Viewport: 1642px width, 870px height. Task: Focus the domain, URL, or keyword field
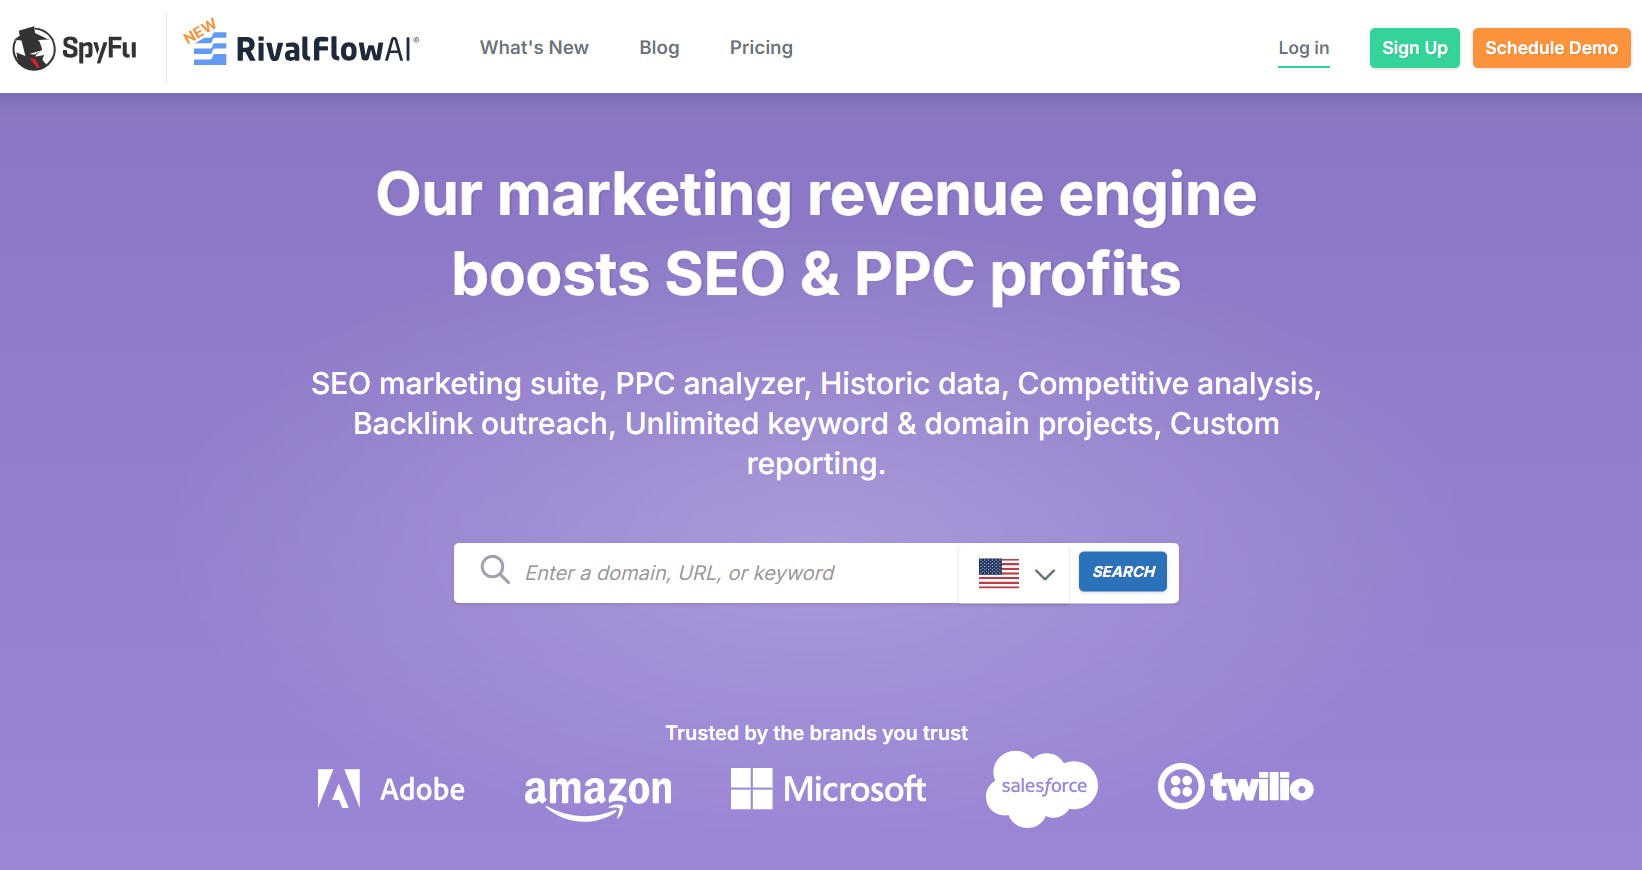pyautogui.click(x=706, y=573)
